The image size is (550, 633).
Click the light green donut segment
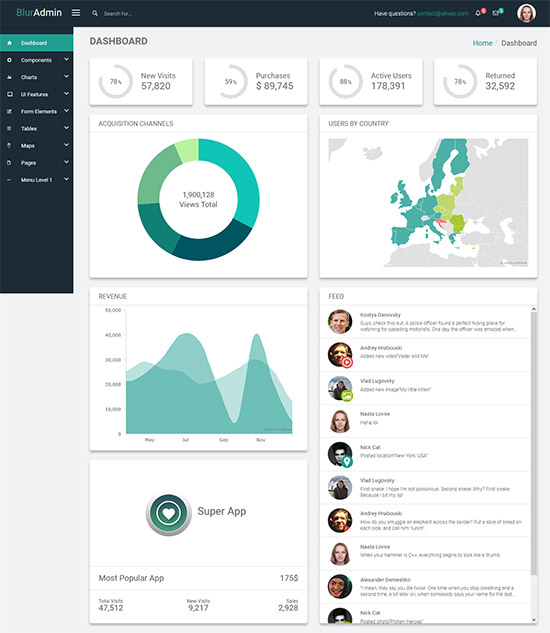(x=188, y=151)
